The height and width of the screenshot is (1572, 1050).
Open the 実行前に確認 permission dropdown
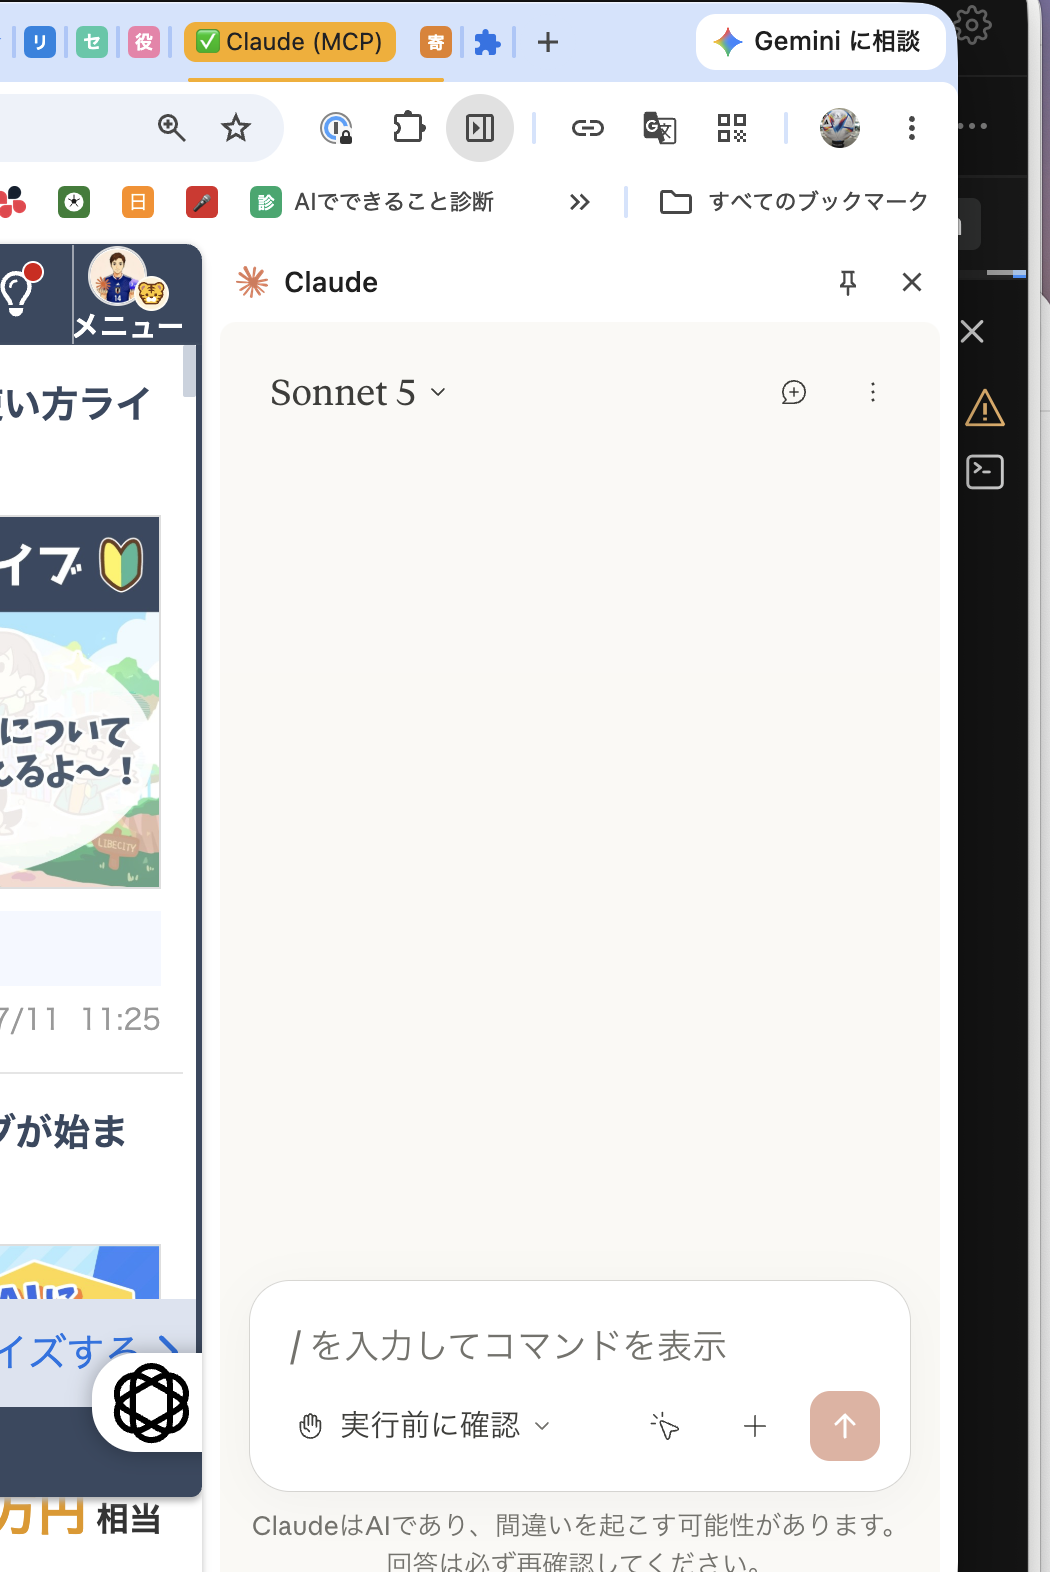point(425,1425)
